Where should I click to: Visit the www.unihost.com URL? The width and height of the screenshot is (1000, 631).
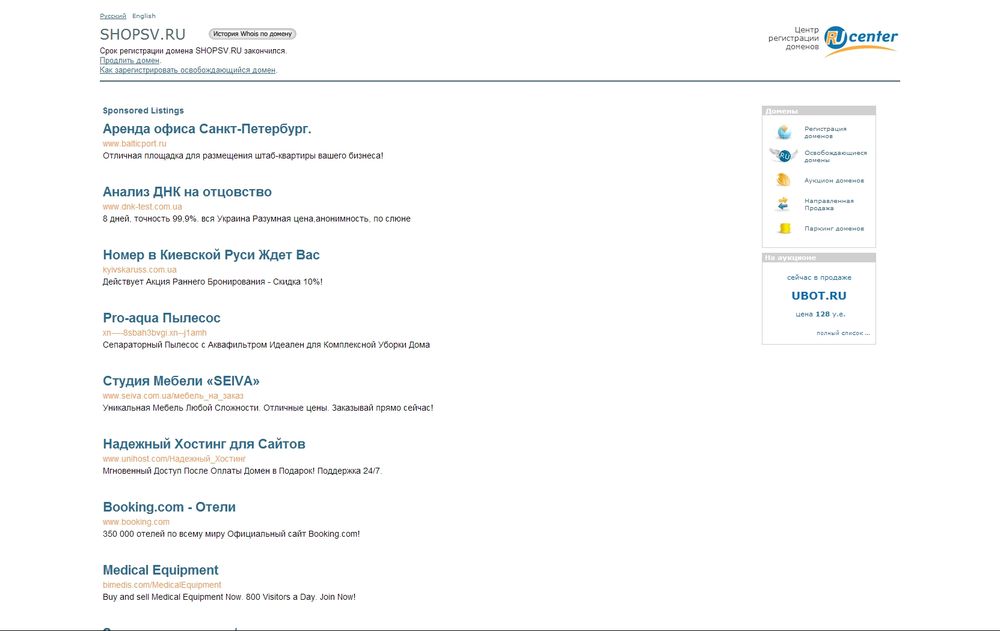174,459
